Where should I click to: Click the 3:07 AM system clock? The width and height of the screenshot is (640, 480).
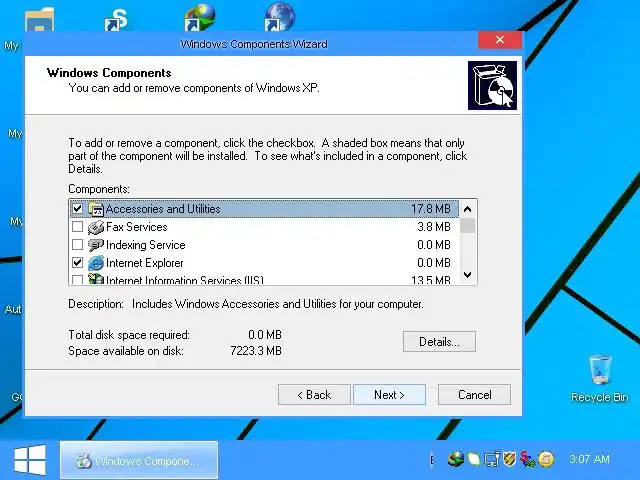589,459
